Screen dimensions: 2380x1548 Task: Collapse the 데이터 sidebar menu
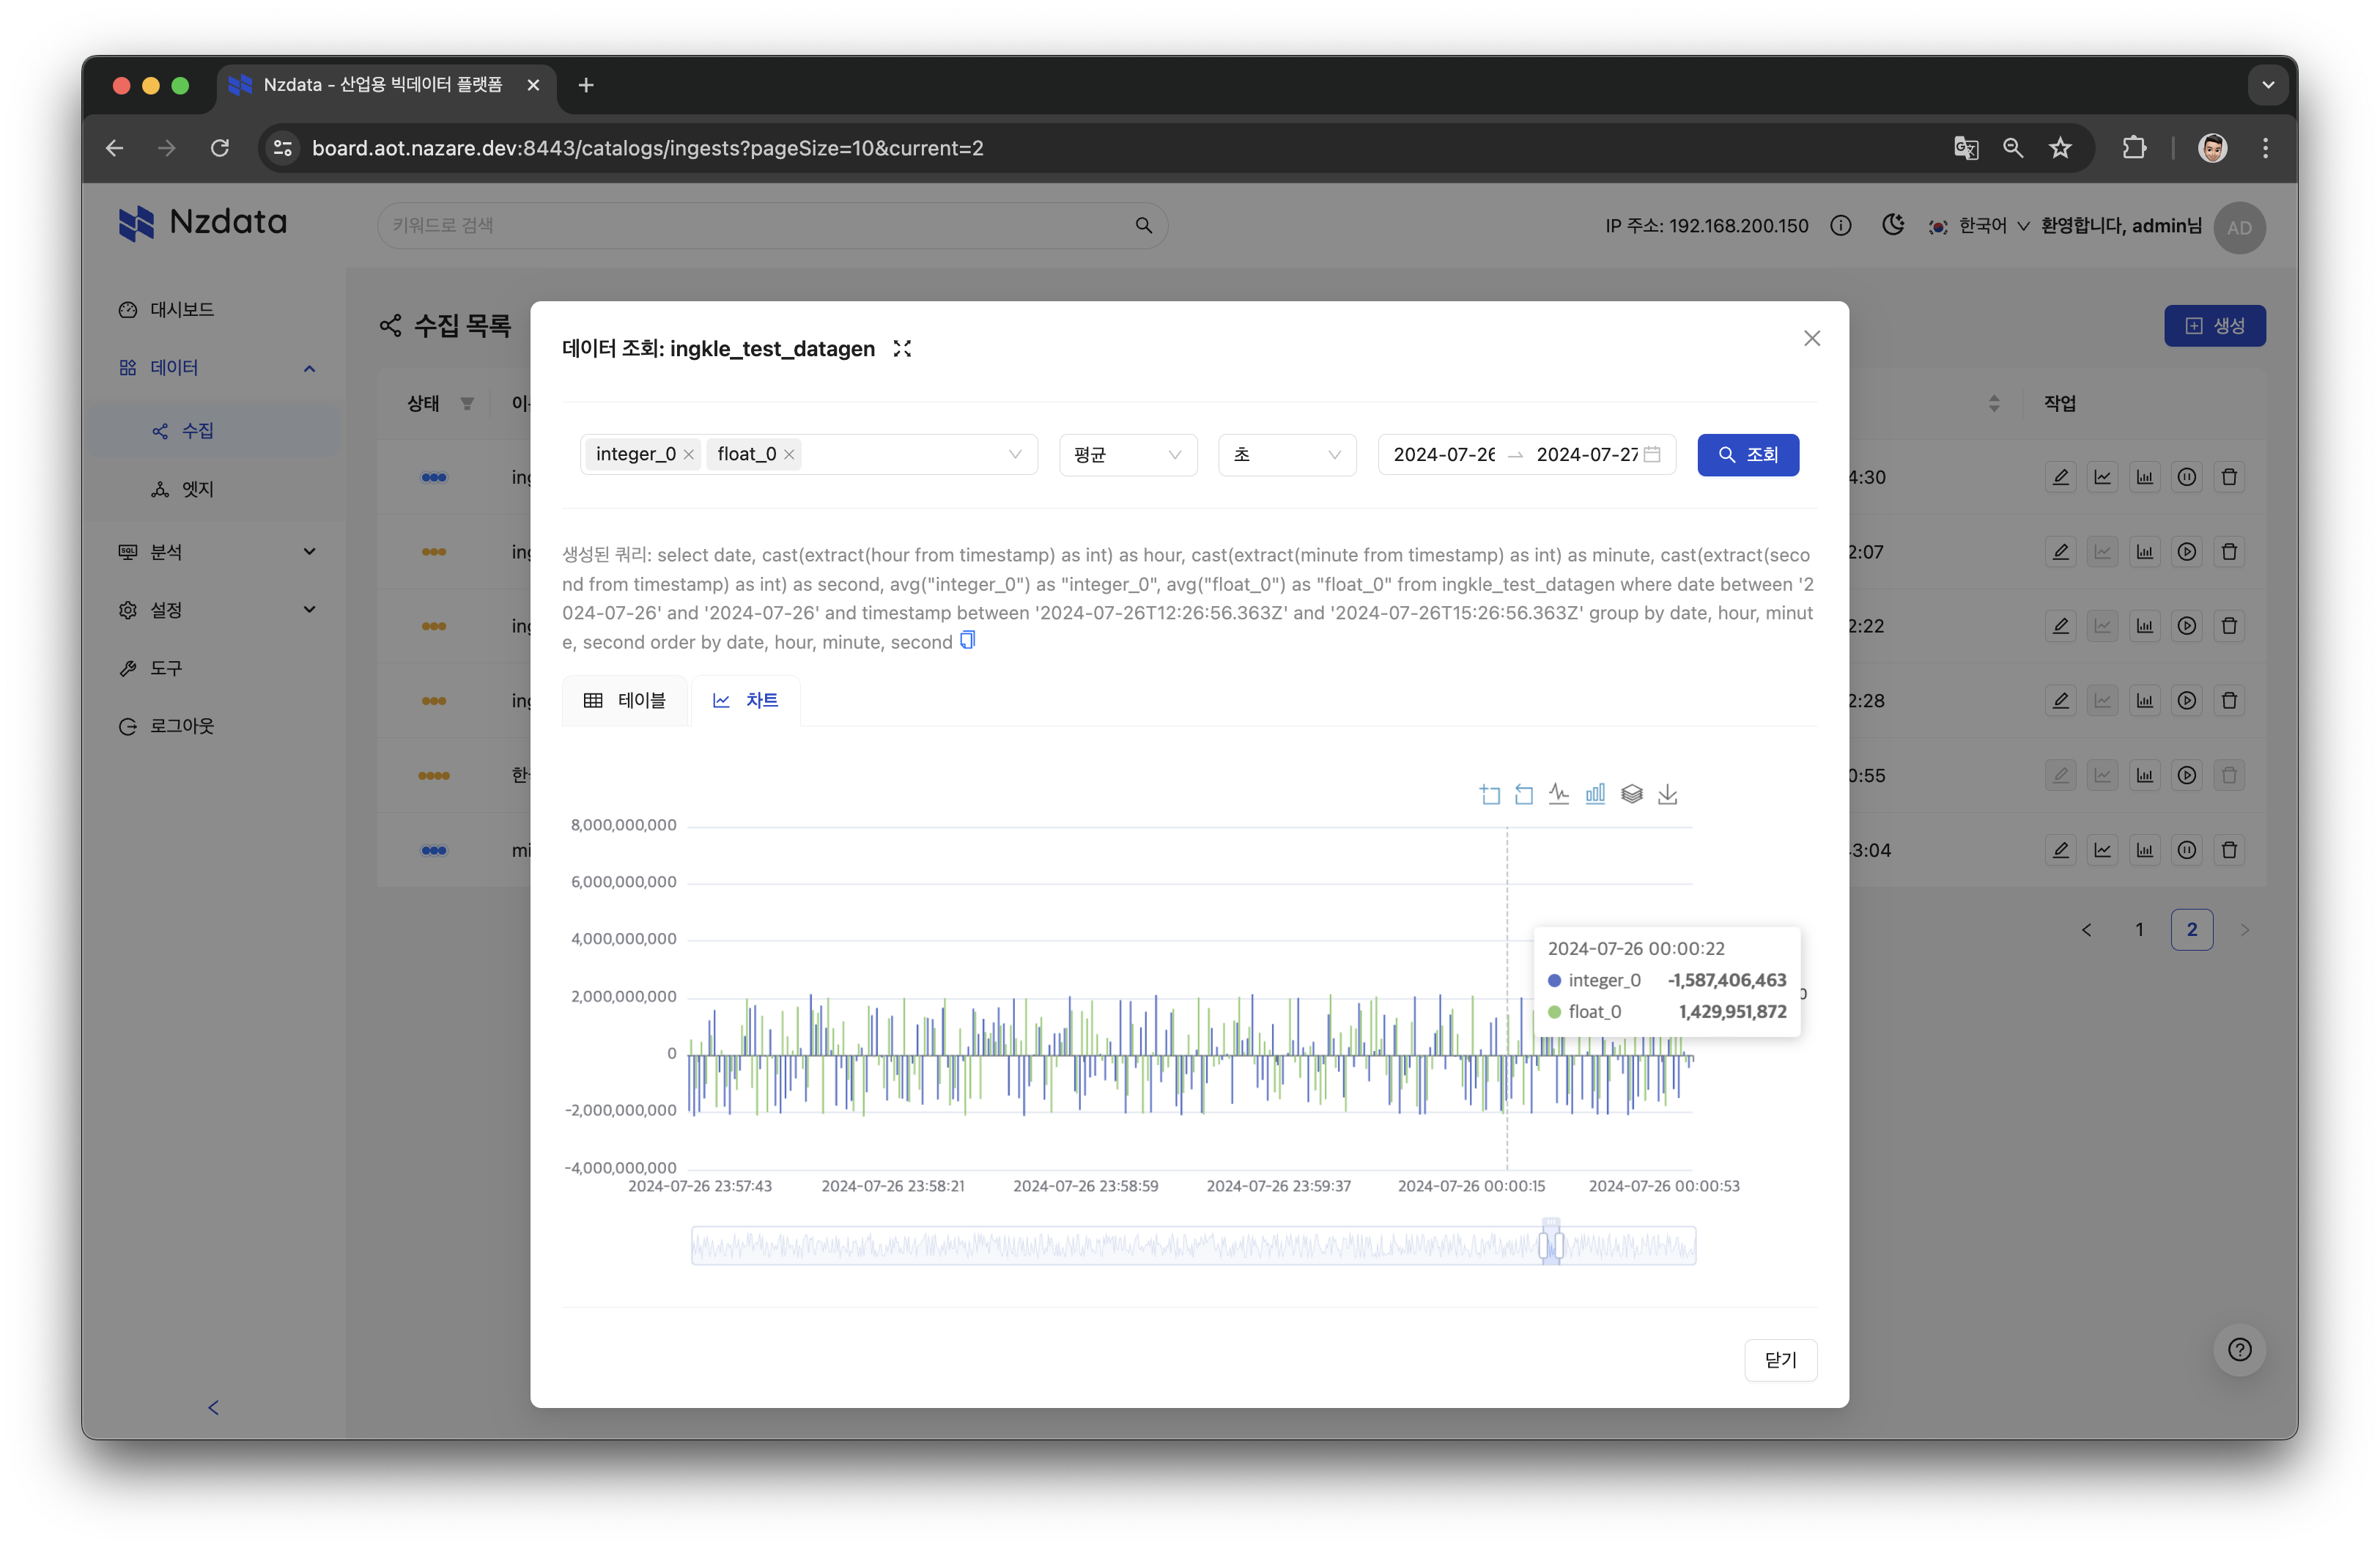[x=309, y=368]
